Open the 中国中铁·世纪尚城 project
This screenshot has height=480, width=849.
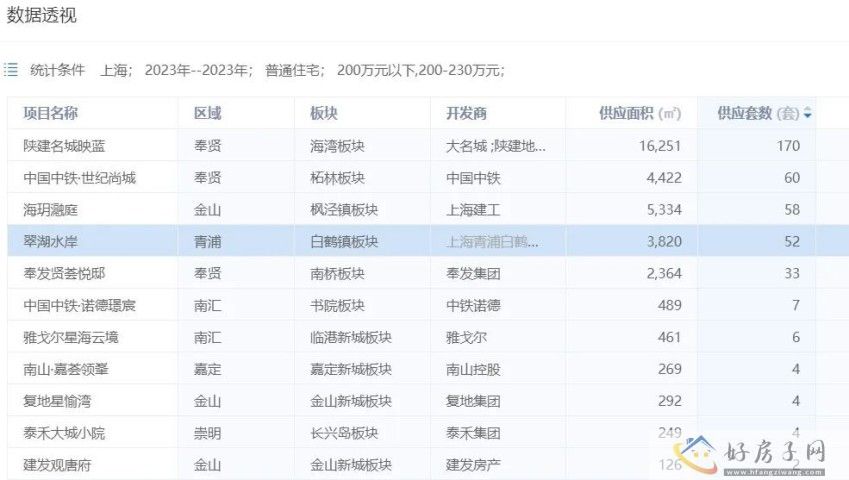[x=79, y=177]
